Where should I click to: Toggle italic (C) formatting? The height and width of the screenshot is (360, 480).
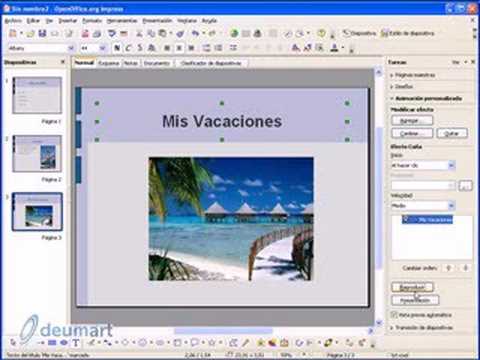[128, 48]
